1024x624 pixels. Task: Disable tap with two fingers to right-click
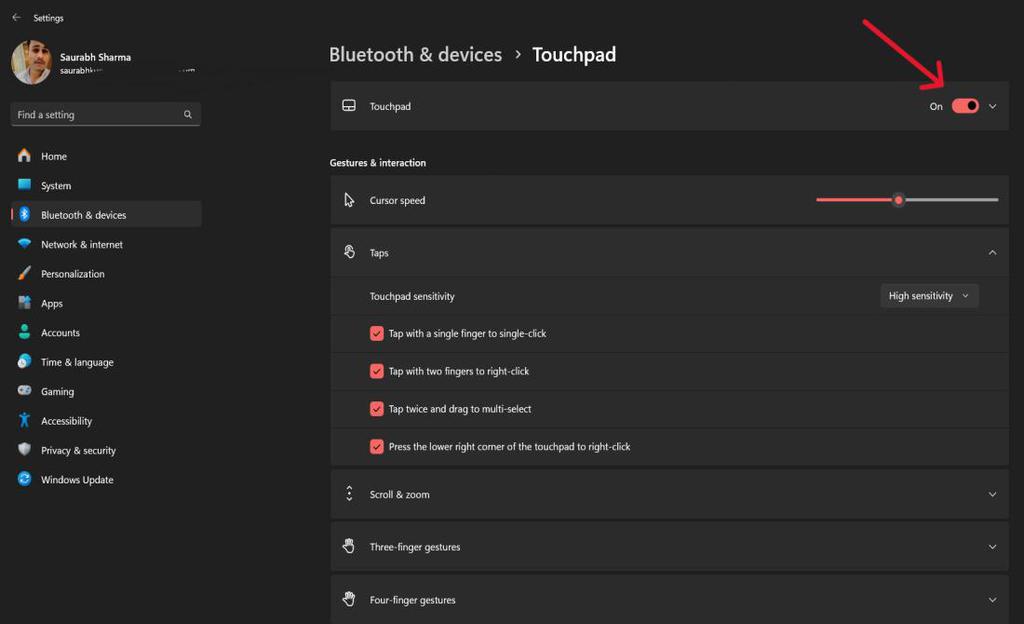point(377,371)
